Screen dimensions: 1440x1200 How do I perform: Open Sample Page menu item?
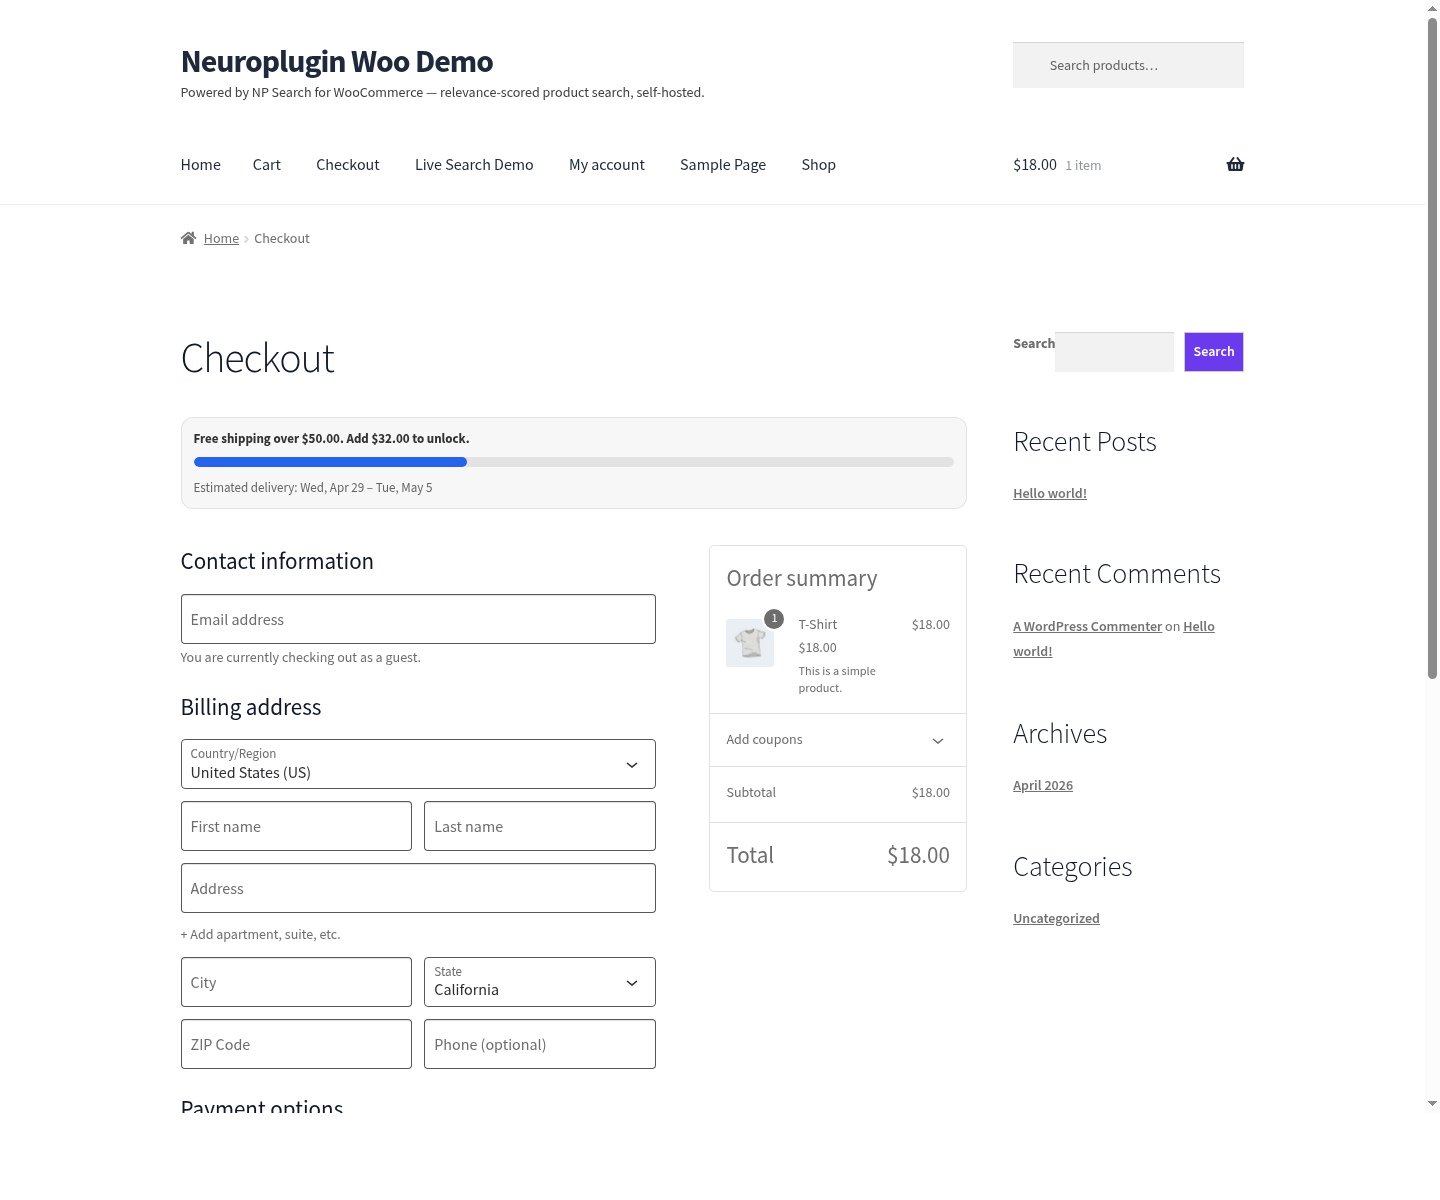723,165
